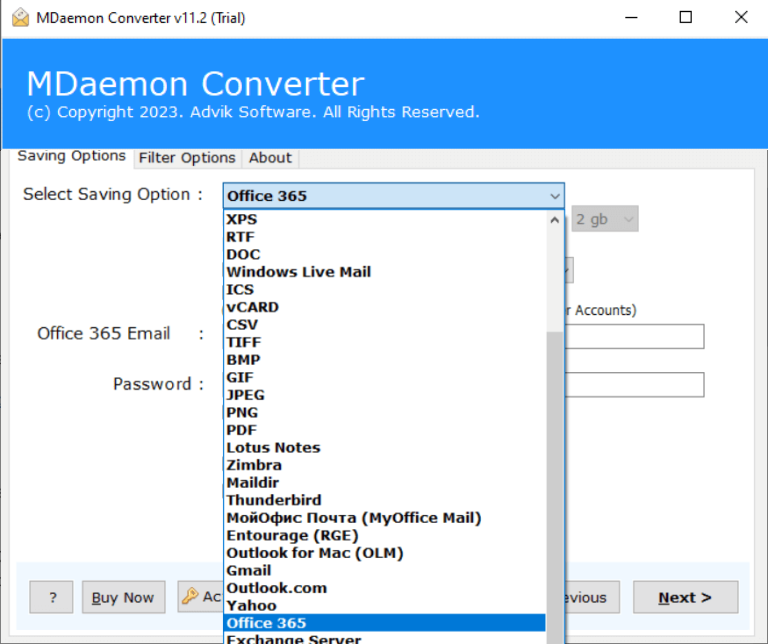This screenshot has height=644, width=768.
Task: Click highlighted Office 365 list entry
Action: click(385, 623)
